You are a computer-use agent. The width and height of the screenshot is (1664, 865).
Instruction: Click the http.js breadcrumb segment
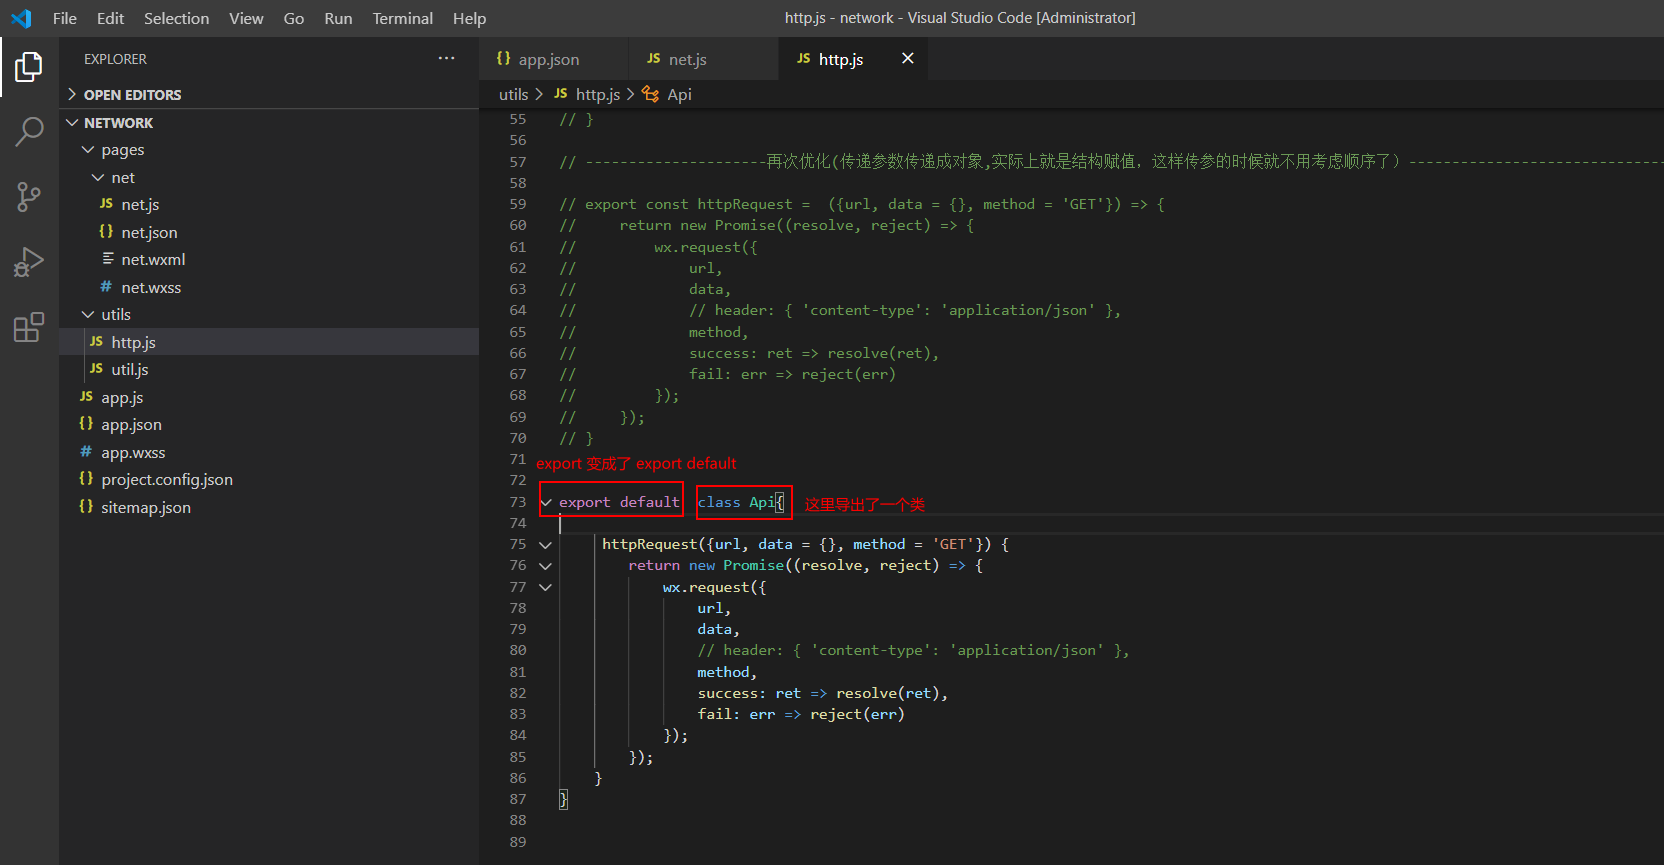(x=598, y=94)
